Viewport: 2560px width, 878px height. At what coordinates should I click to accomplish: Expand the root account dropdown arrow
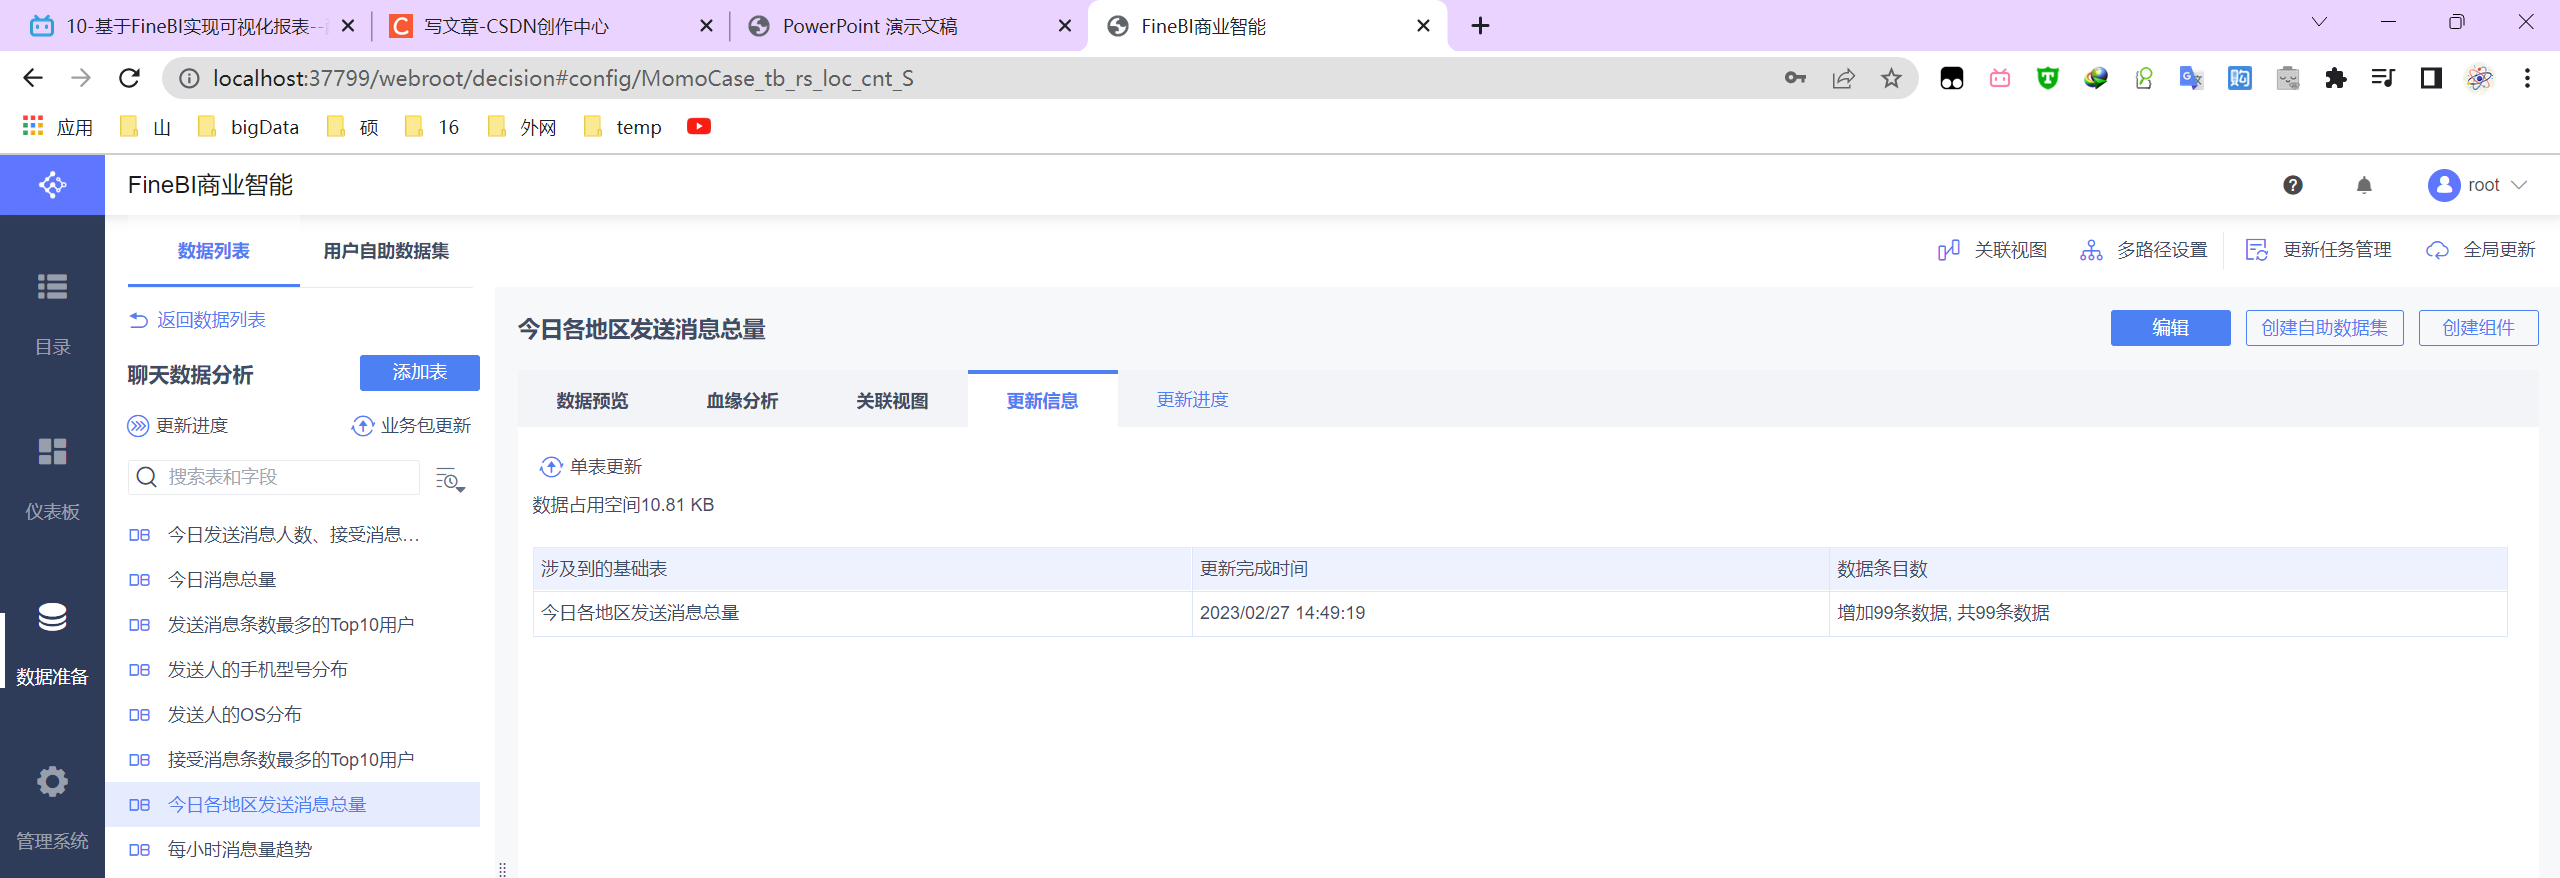[x=2519, y=185]
